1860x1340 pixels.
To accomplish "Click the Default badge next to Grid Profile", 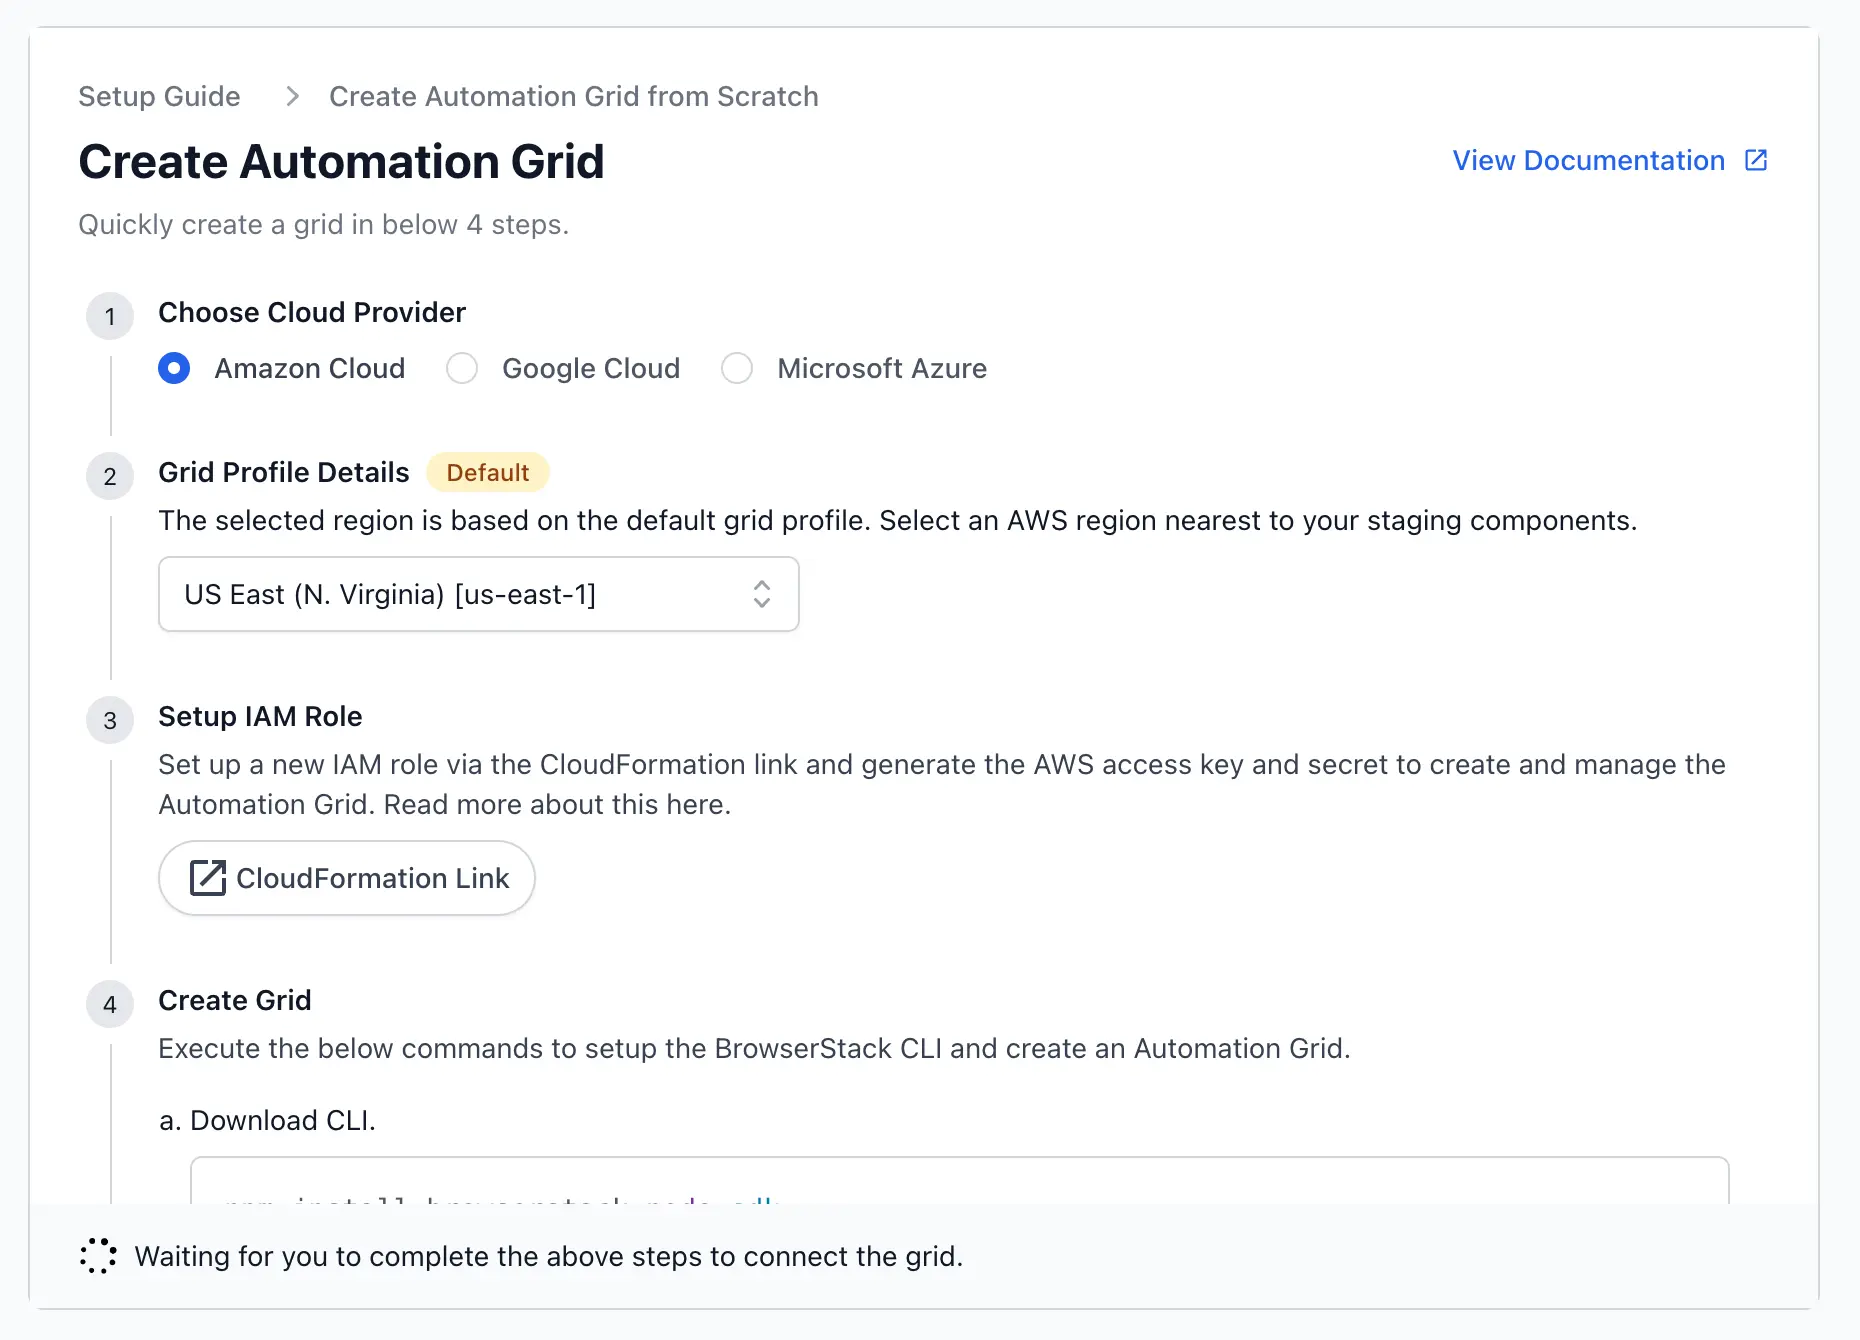I will click(x=487, y=472).
